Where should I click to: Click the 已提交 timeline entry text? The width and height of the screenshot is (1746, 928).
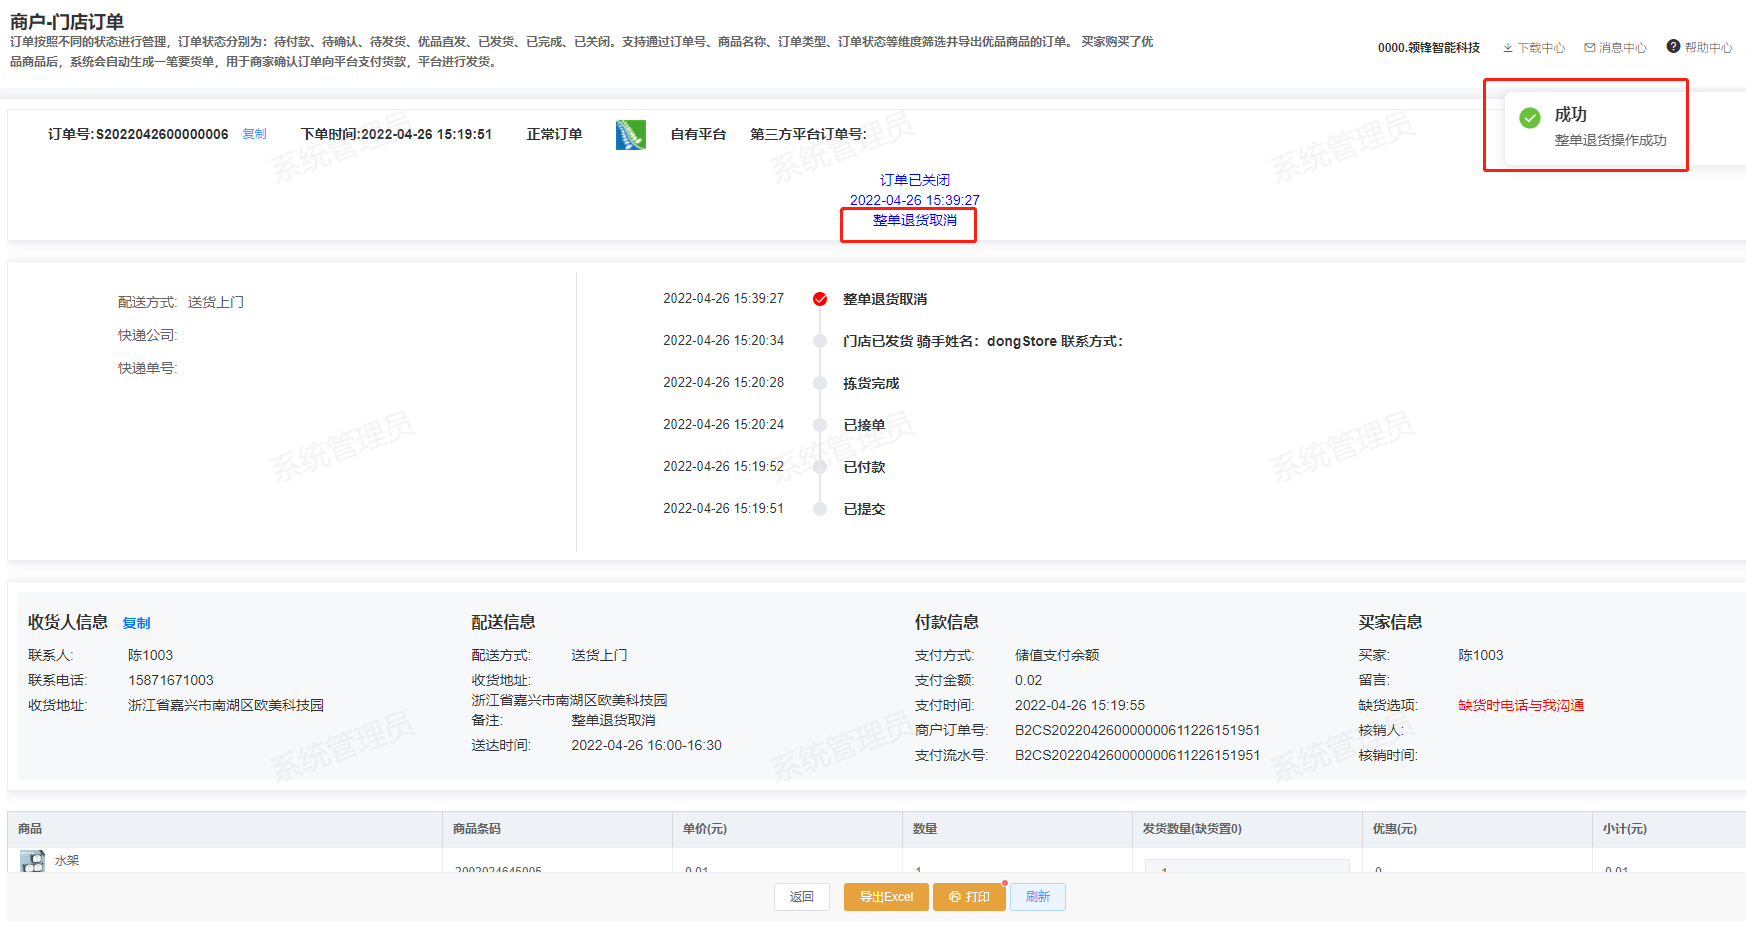coord(864,509)
